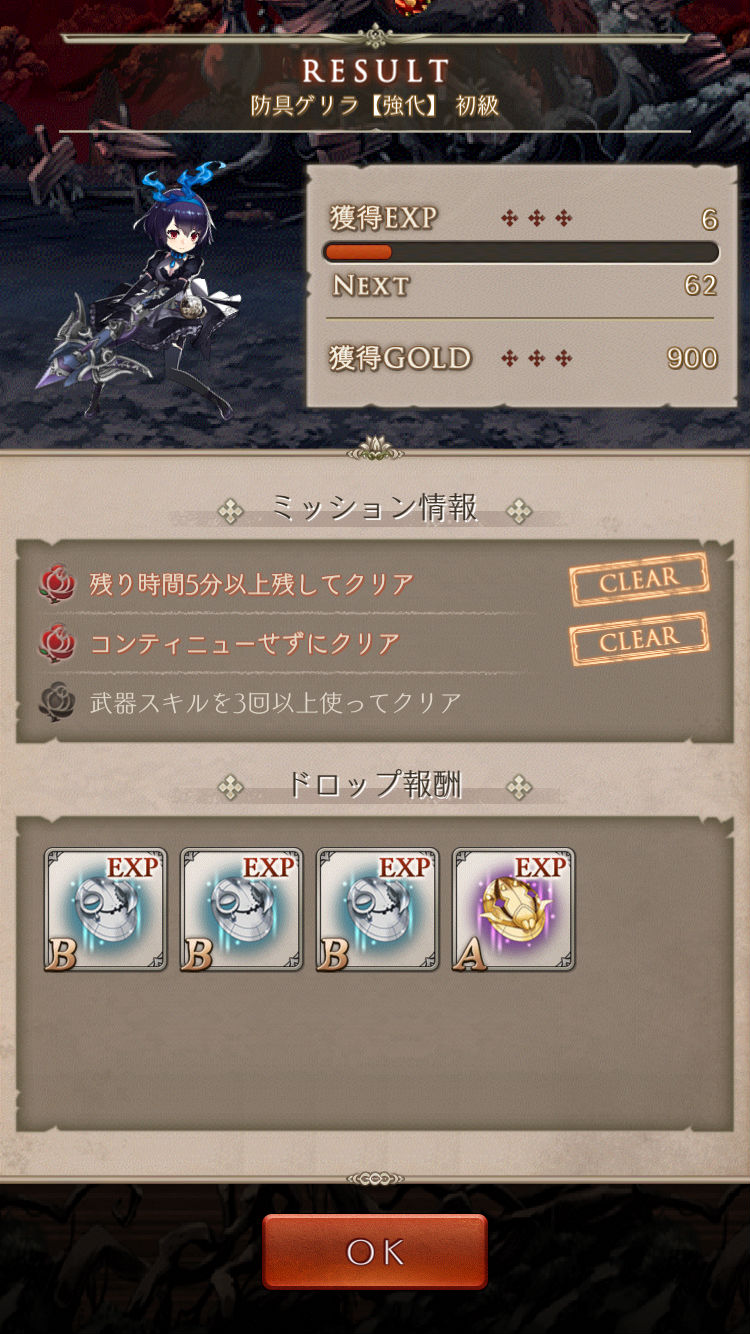Tap the A-rank golden EXP drop item
750x1334 pixels.
(513, 910)
